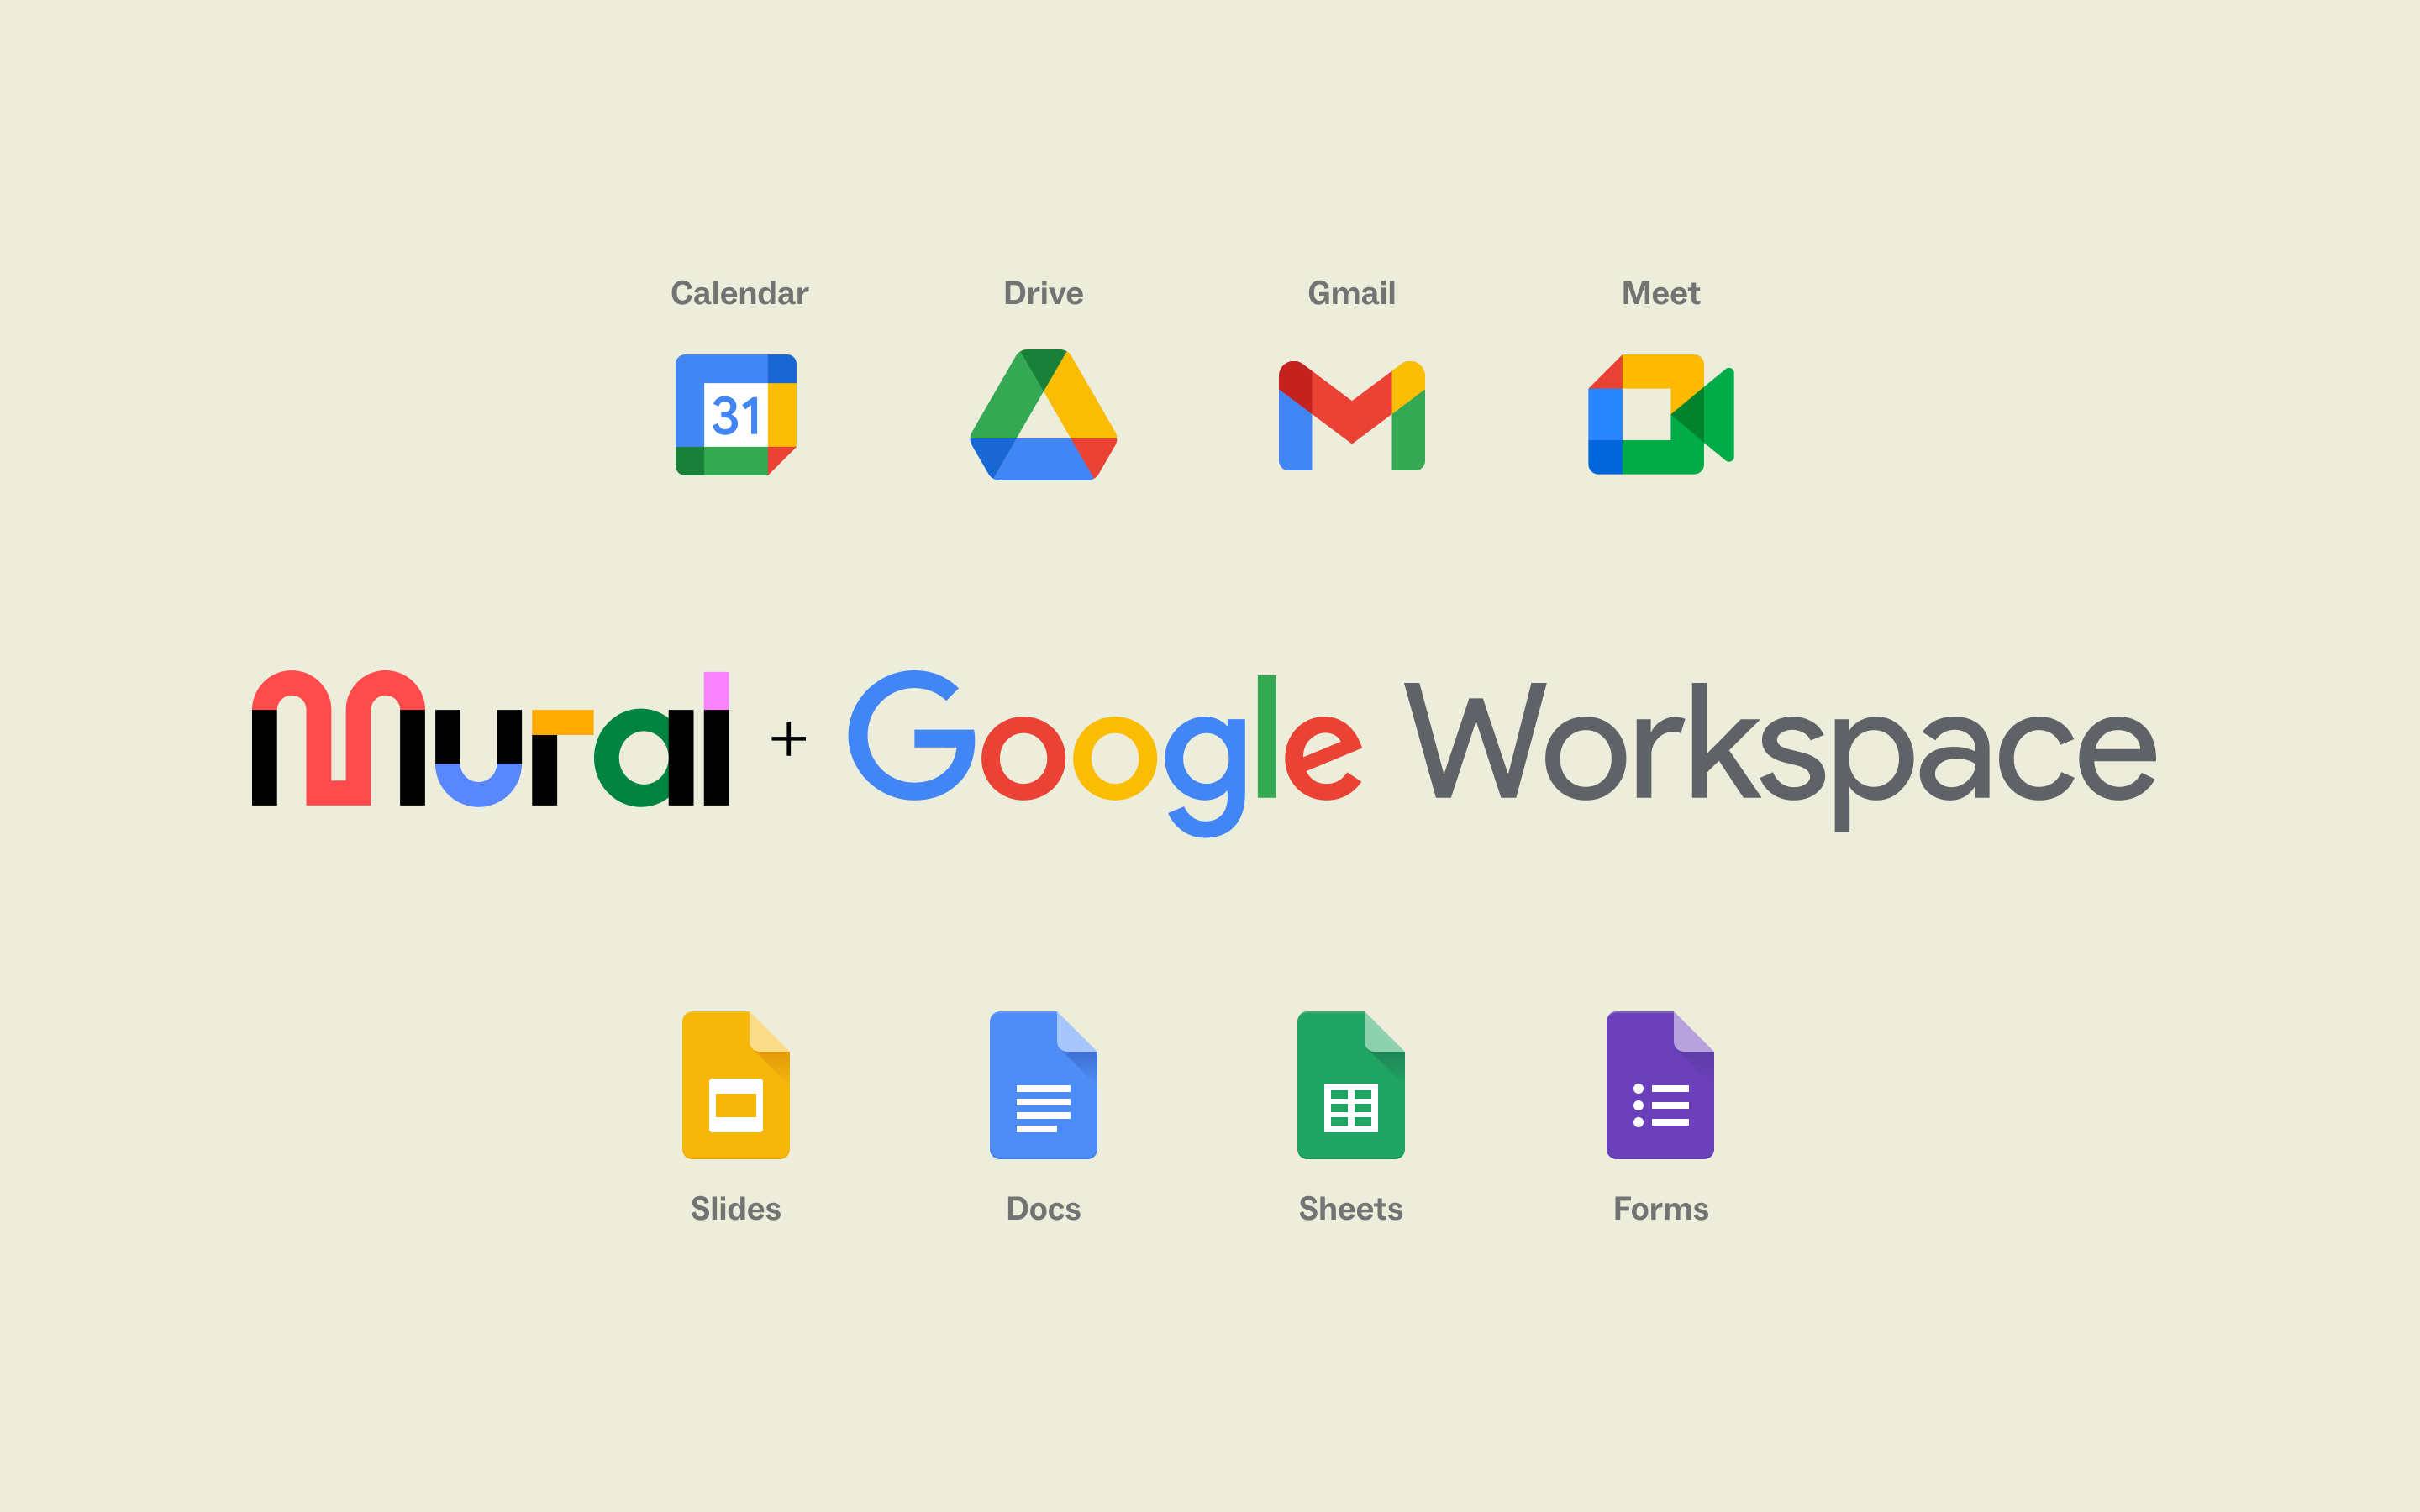Select the Sheets label under its icon
The image size is (2420, 1512).
coord(1352,1208)
